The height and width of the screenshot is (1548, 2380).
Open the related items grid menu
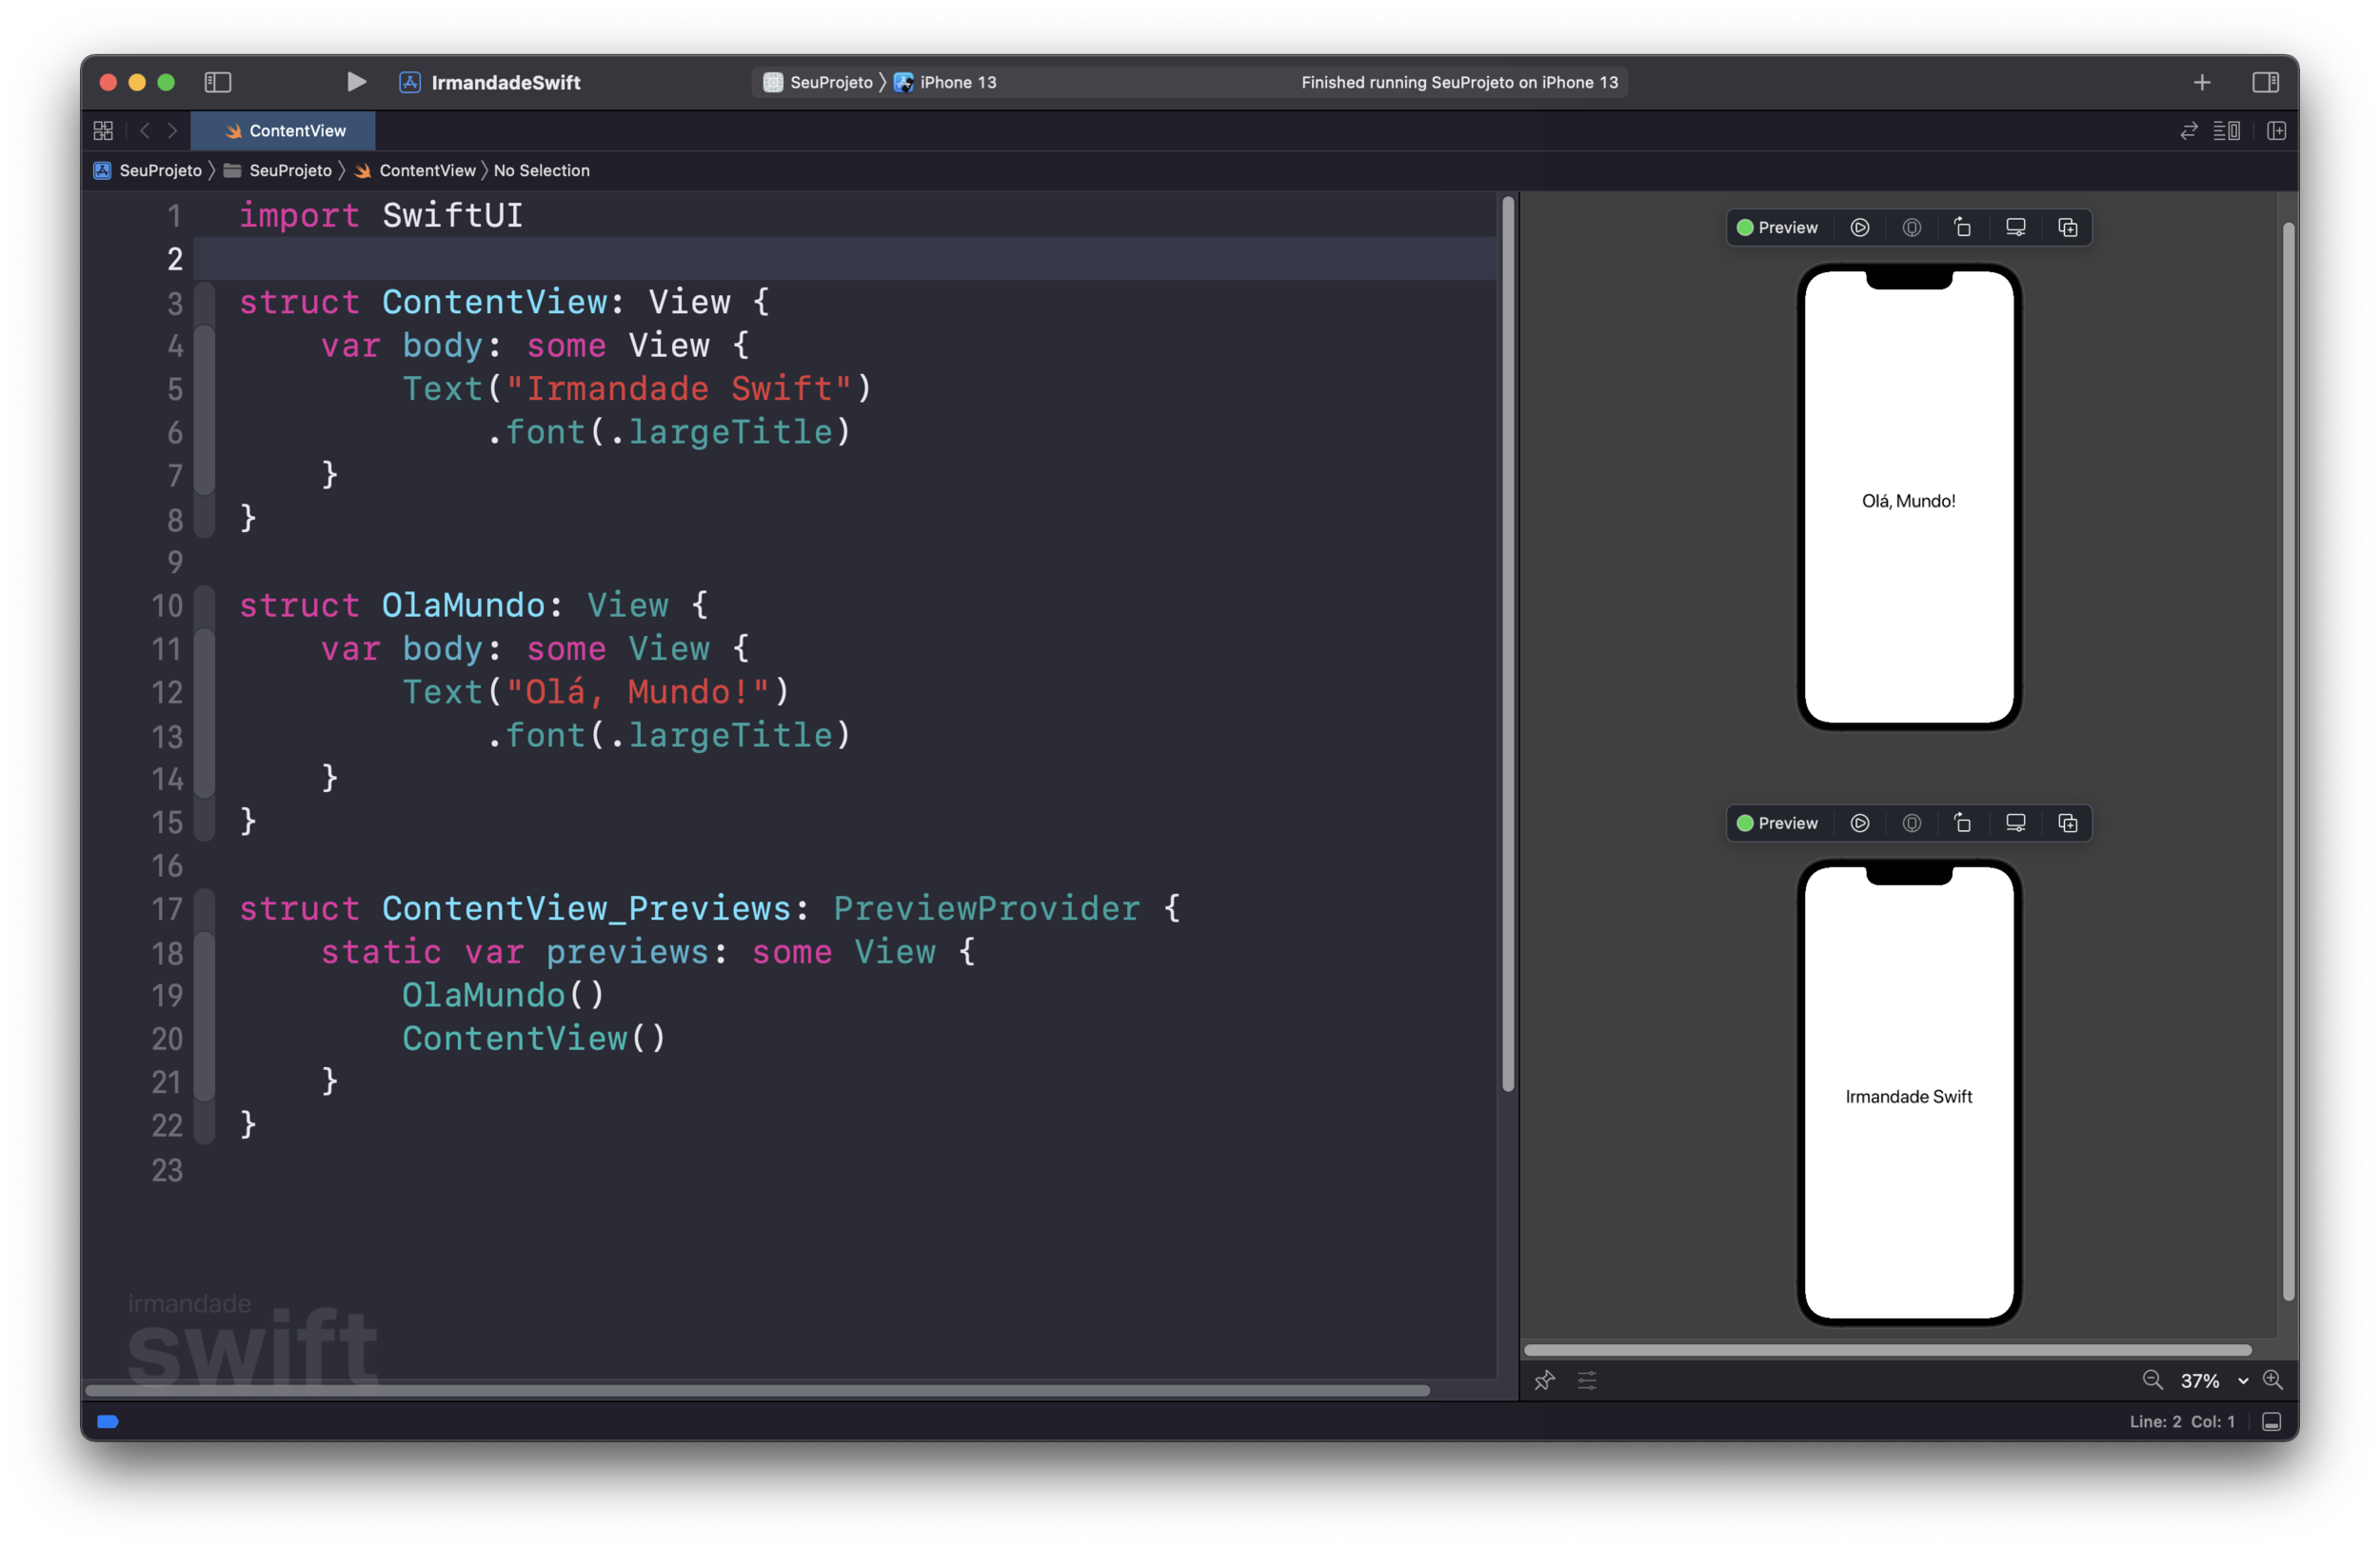tap(103, 130)
